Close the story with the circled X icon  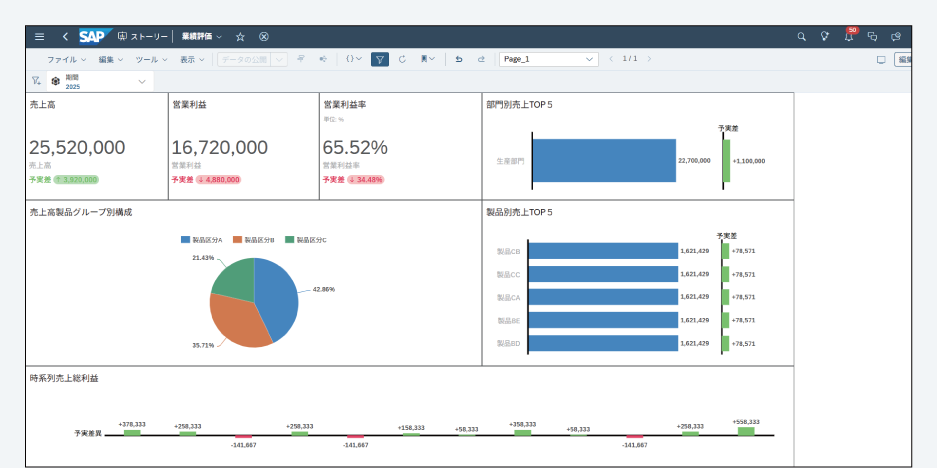(264, 37)
